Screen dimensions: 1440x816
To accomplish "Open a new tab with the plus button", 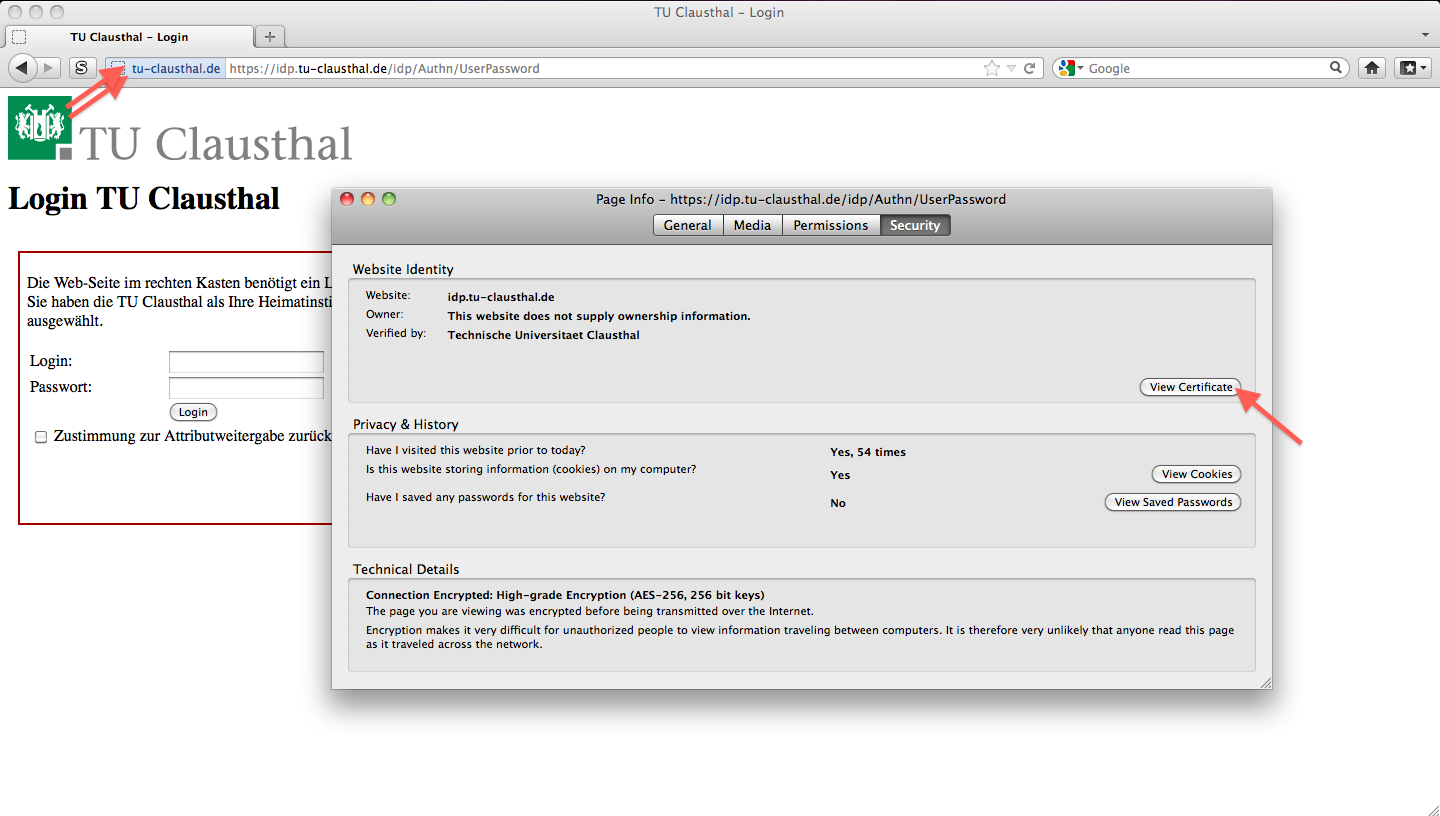I will coord(269,37).
